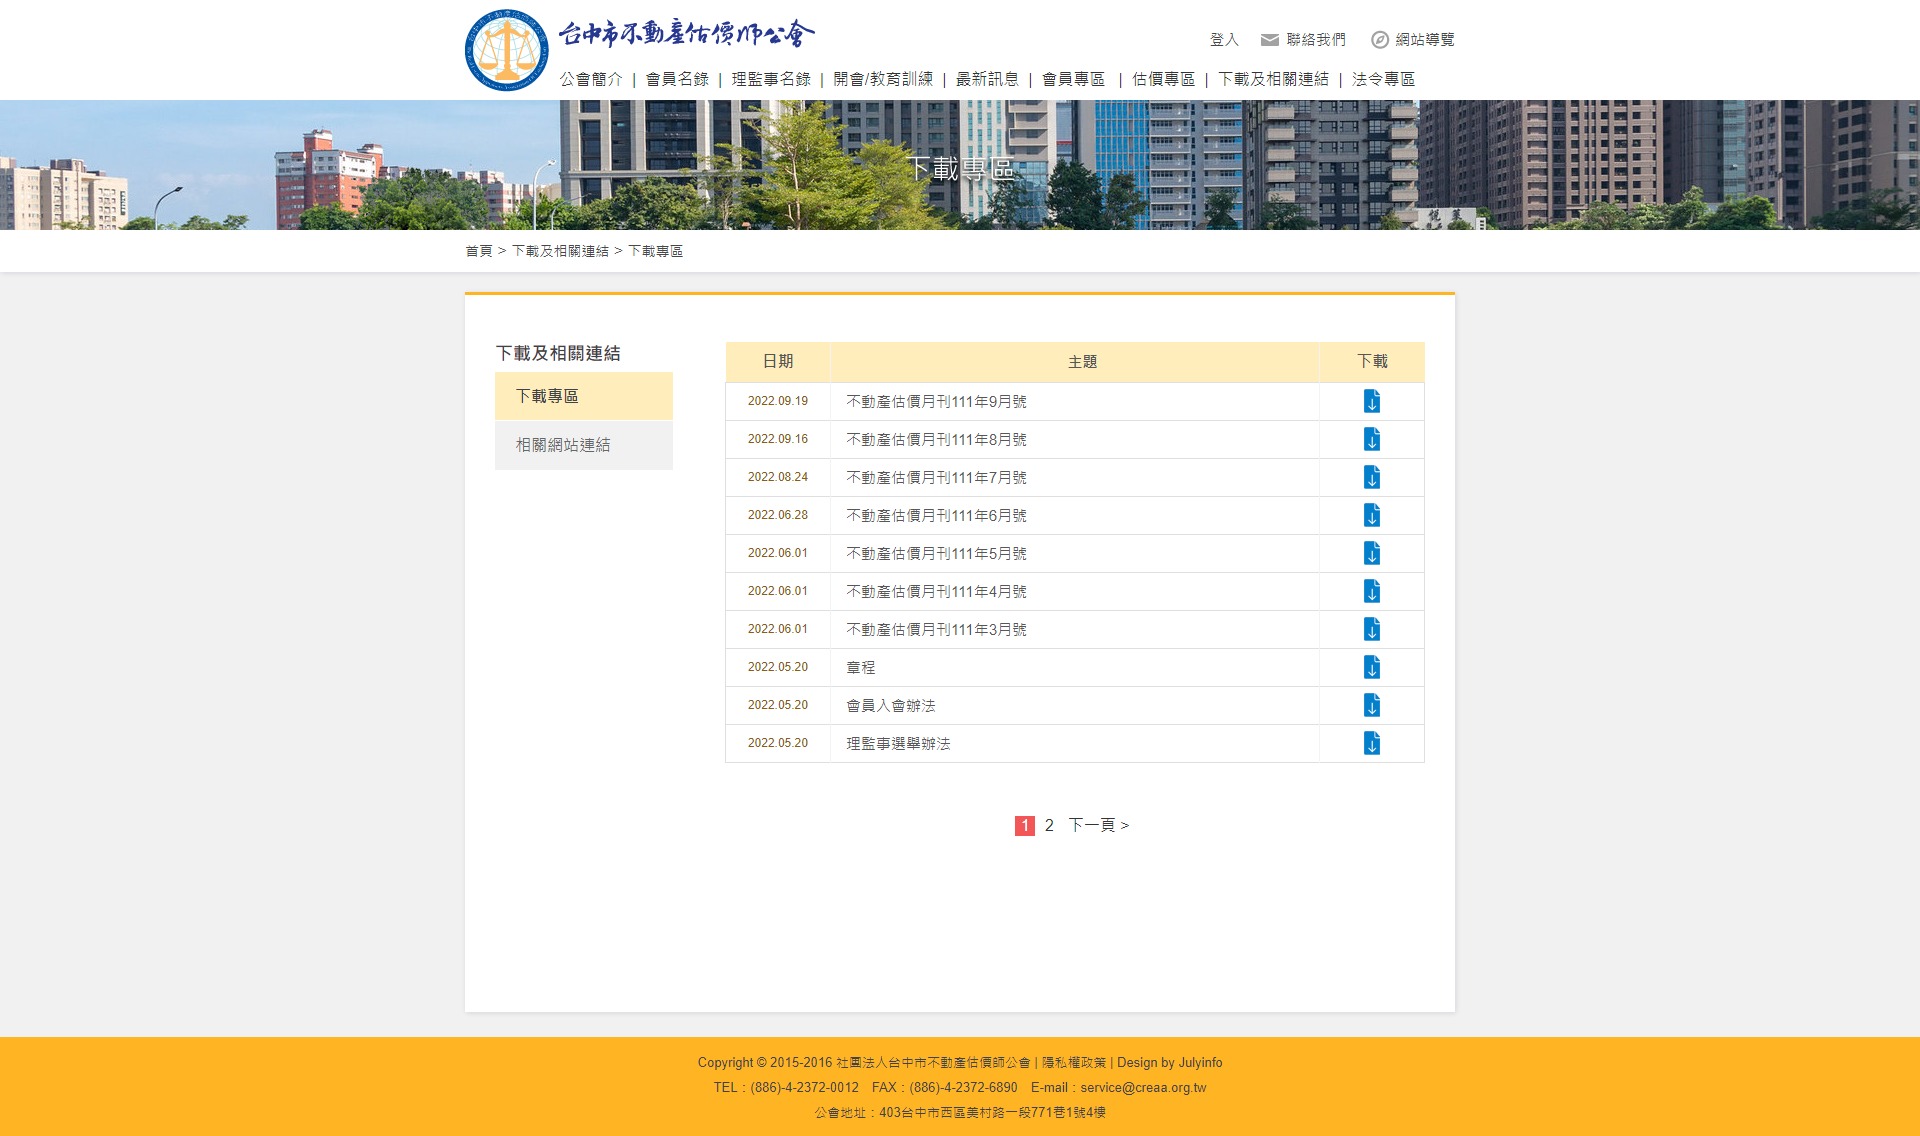1920x1136 pixels.
Task: Open the 法令專區 menu
Action: [x=1384, y=78]
